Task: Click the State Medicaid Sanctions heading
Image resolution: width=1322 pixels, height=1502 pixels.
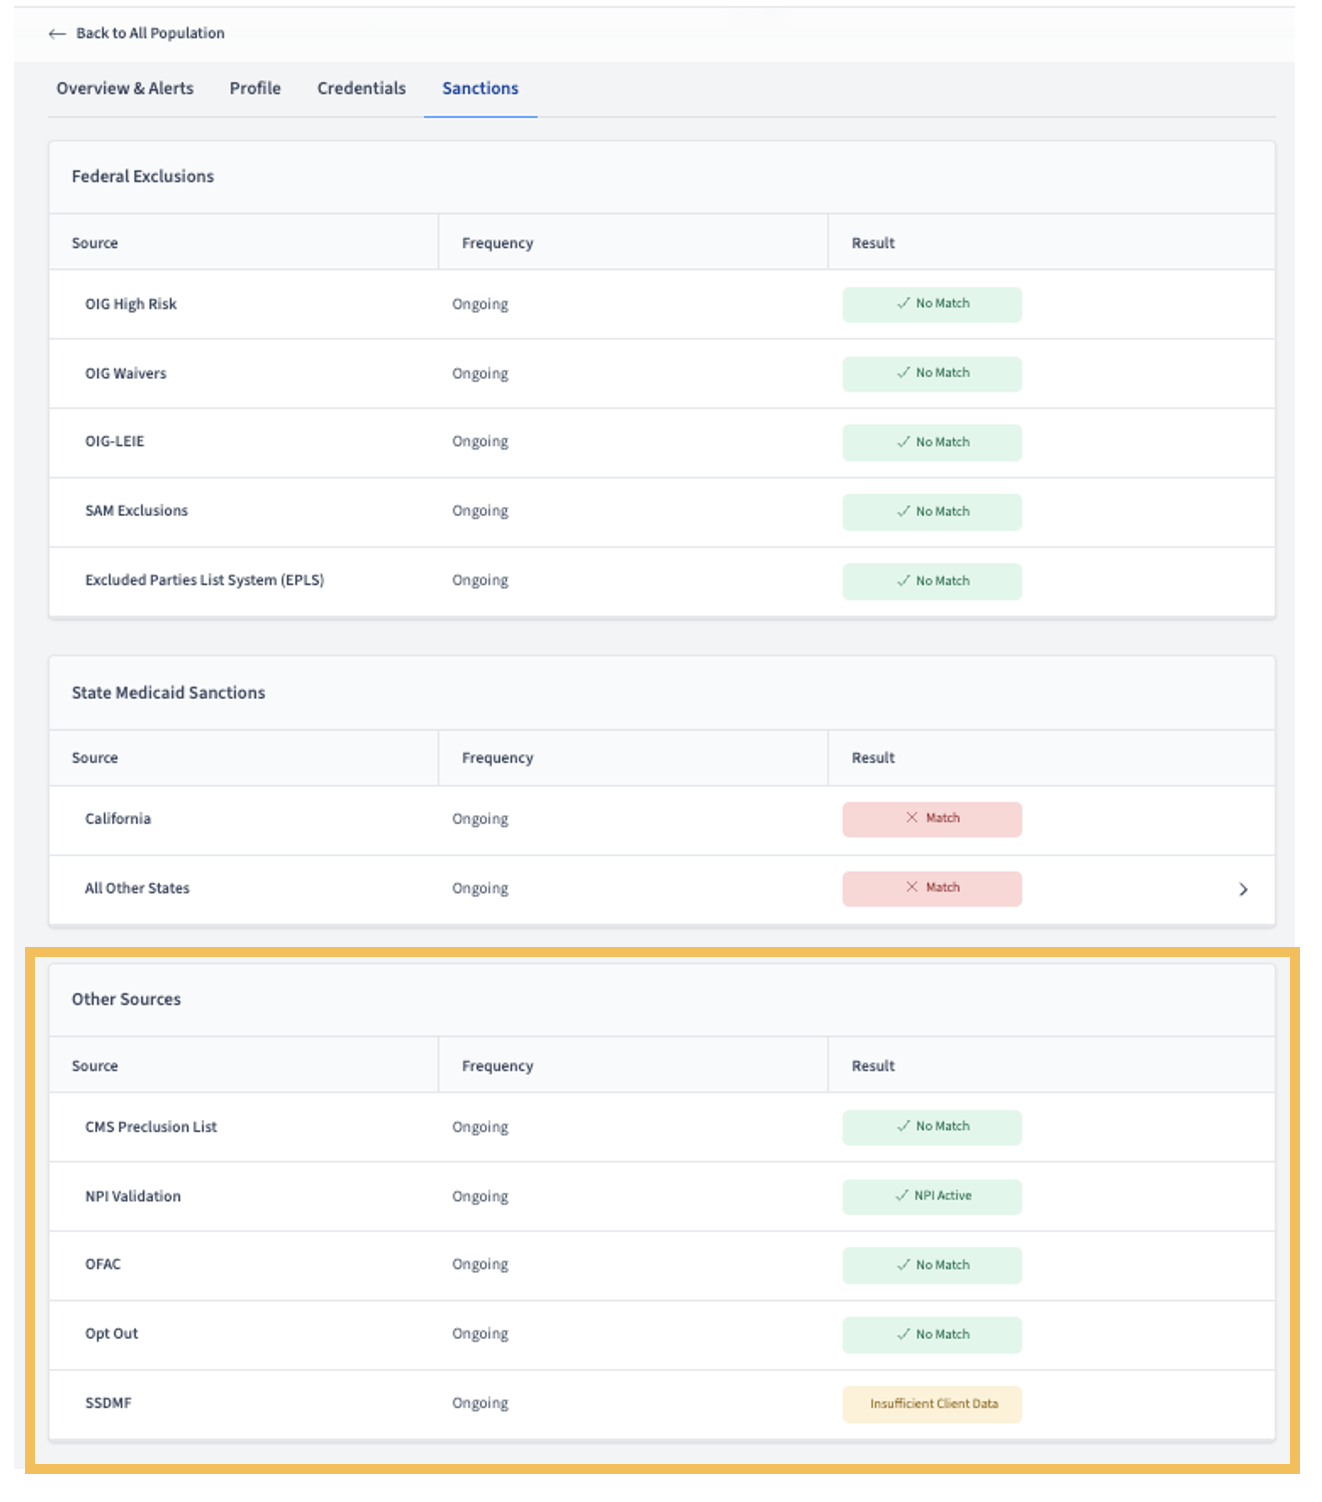Action: click(168, 692)
